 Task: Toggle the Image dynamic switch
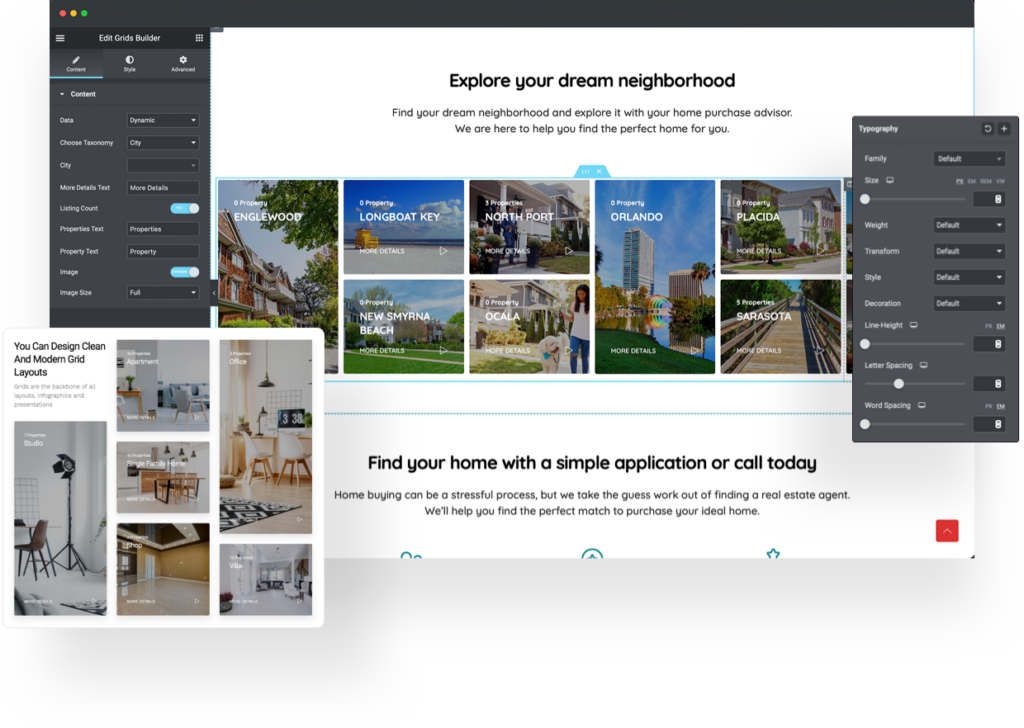(x=184, y=272)
